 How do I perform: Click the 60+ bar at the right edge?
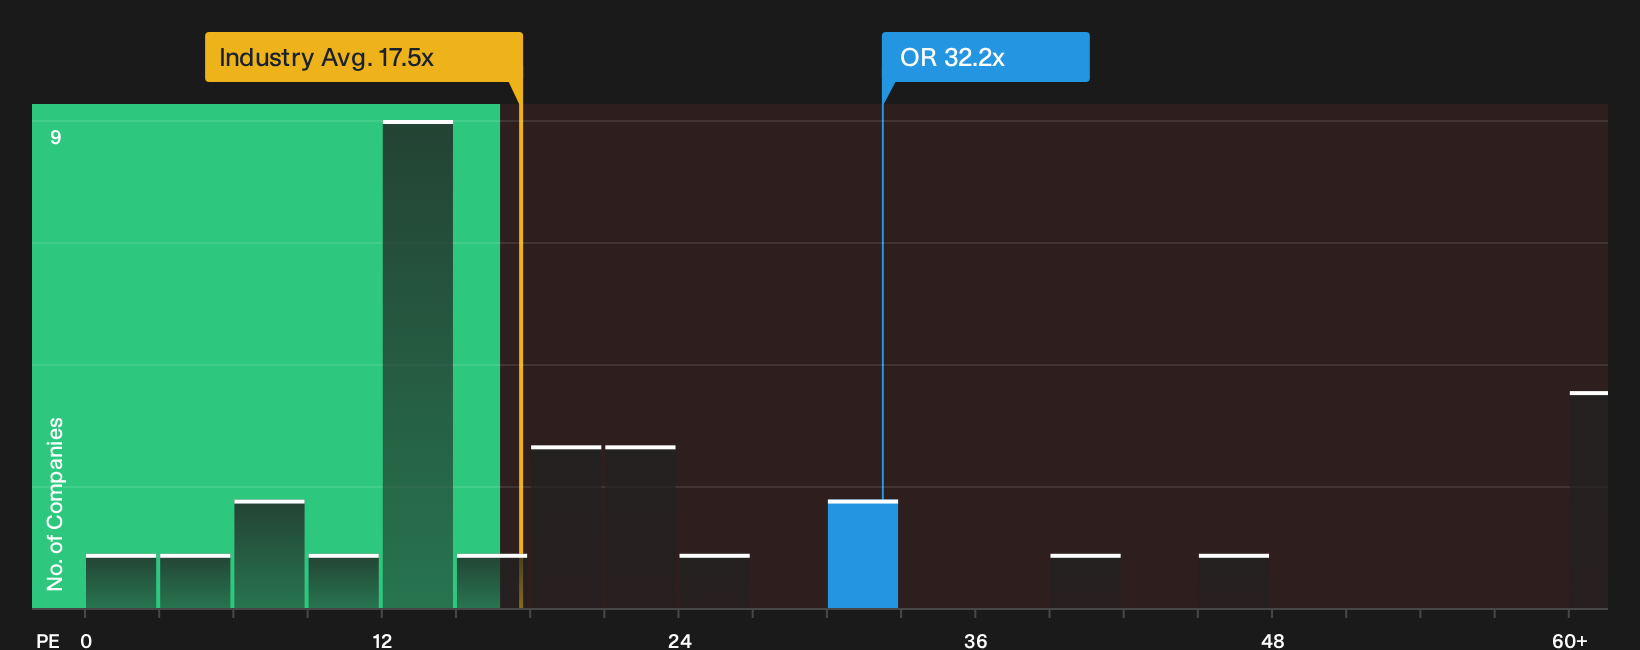point(1589,500)
